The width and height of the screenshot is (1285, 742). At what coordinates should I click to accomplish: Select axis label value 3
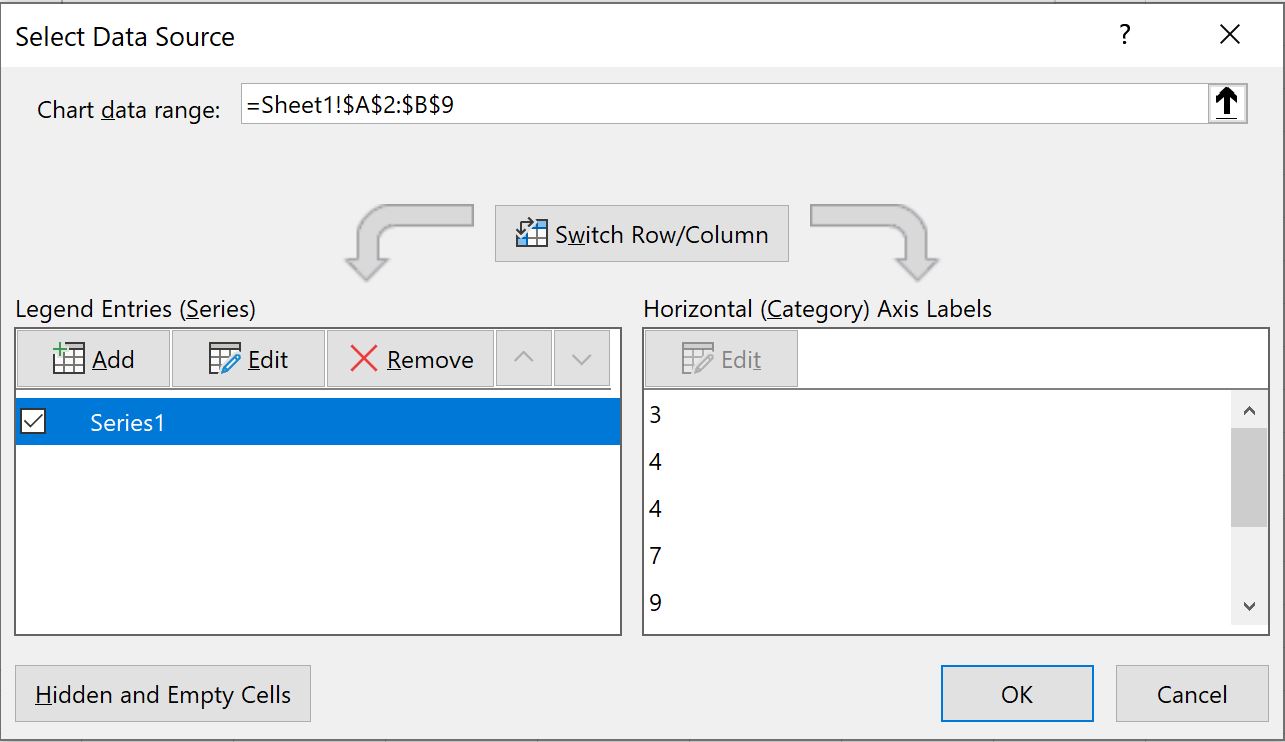[x=655, y=414]
